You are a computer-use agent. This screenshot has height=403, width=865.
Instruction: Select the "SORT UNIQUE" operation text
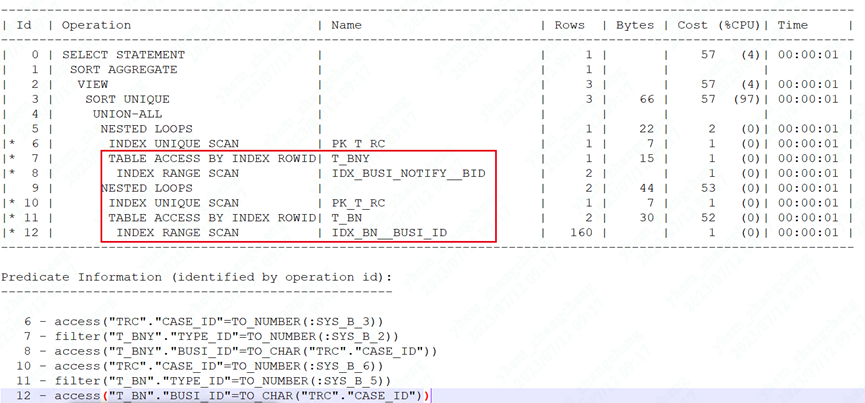click(x=127, y=100)
